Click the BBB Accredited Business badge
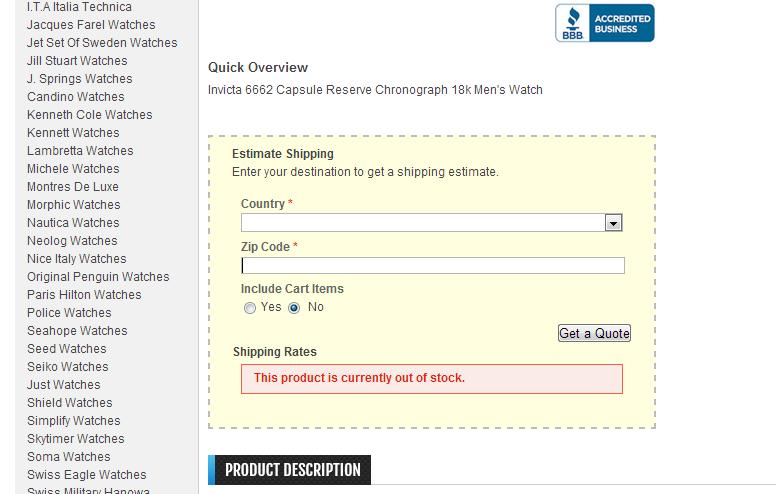Viewport: 776px width, 494px height. (604, 23)
